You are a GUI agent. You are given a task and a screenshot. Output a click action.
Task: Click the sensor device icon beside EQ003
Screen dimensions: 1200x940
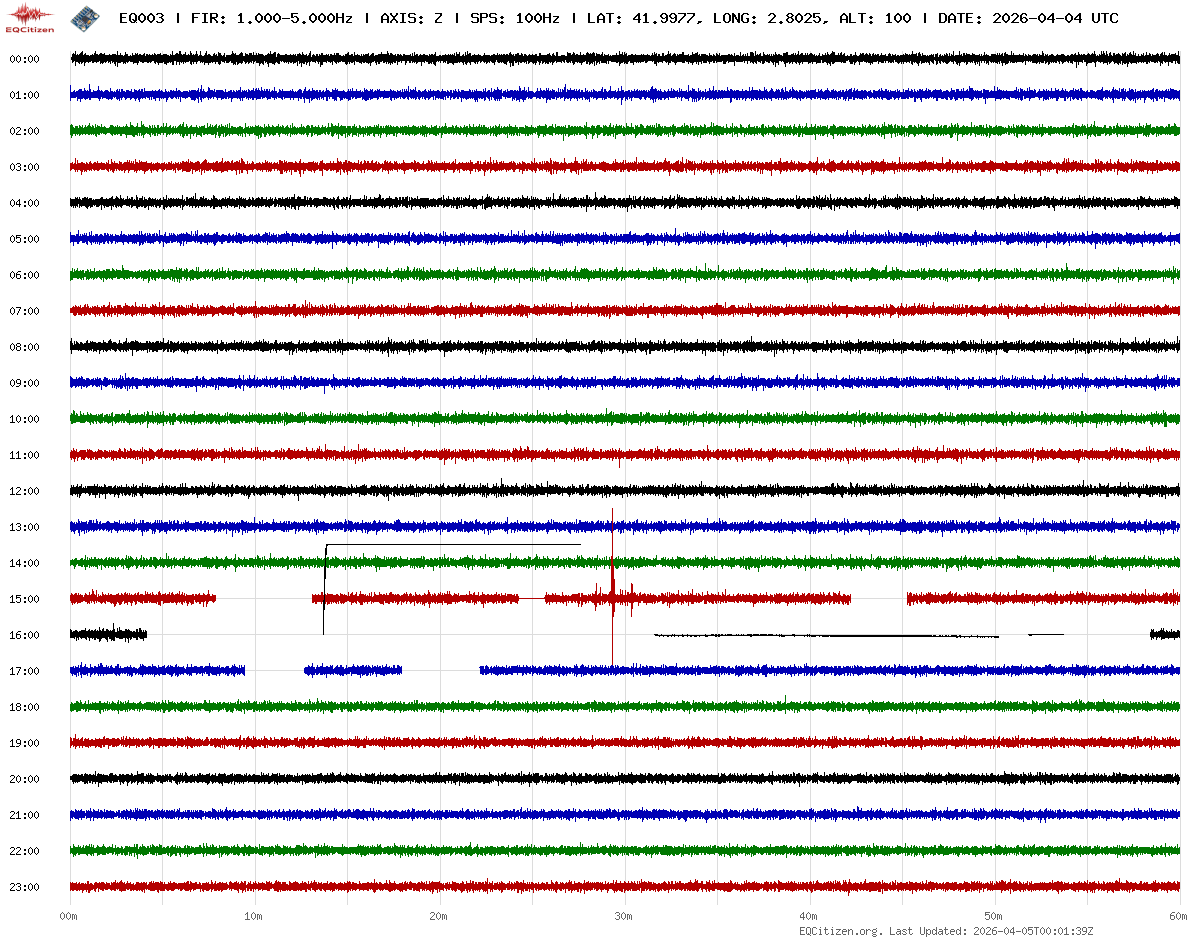[85, 17]
